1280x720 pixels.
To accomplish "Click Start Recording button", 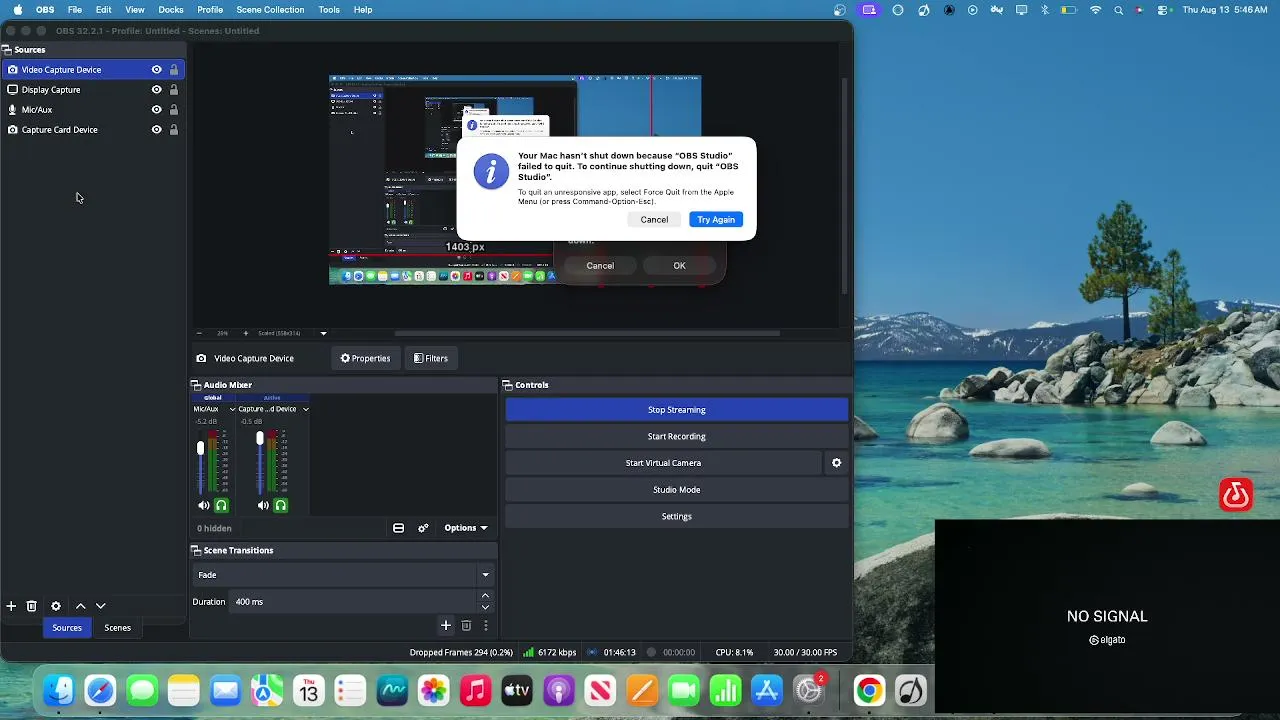I will (x=677, y=437).
